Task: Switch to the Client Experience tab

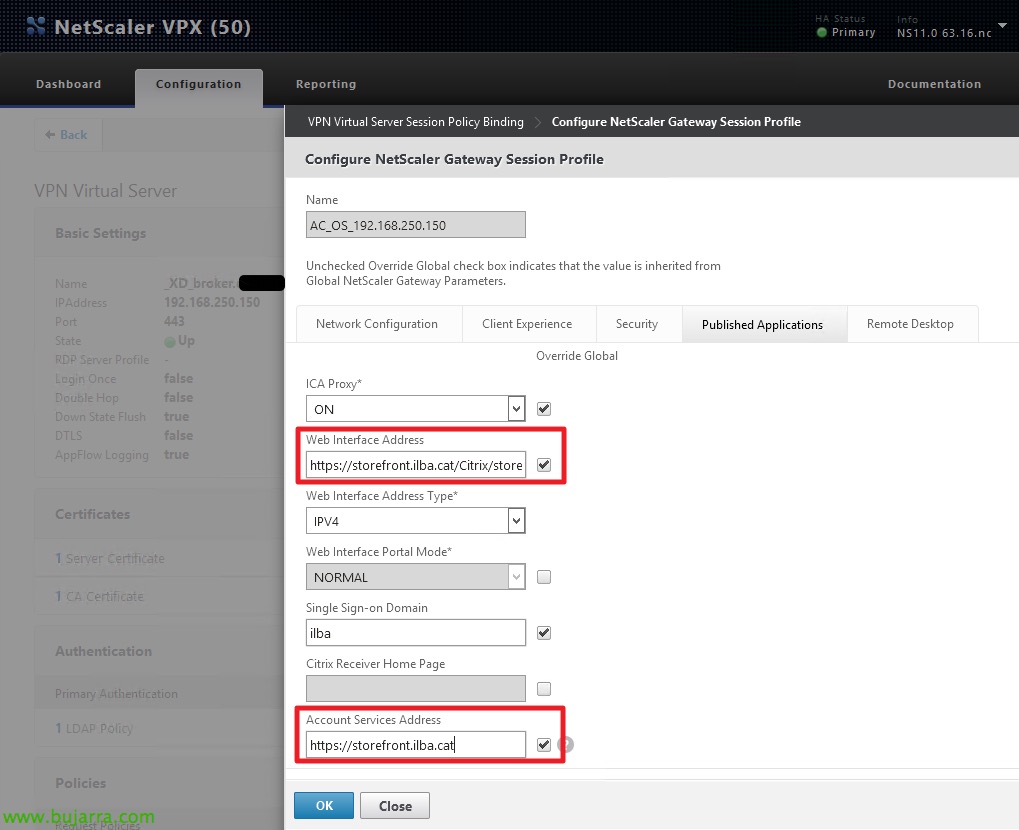Action: point(527,324)
